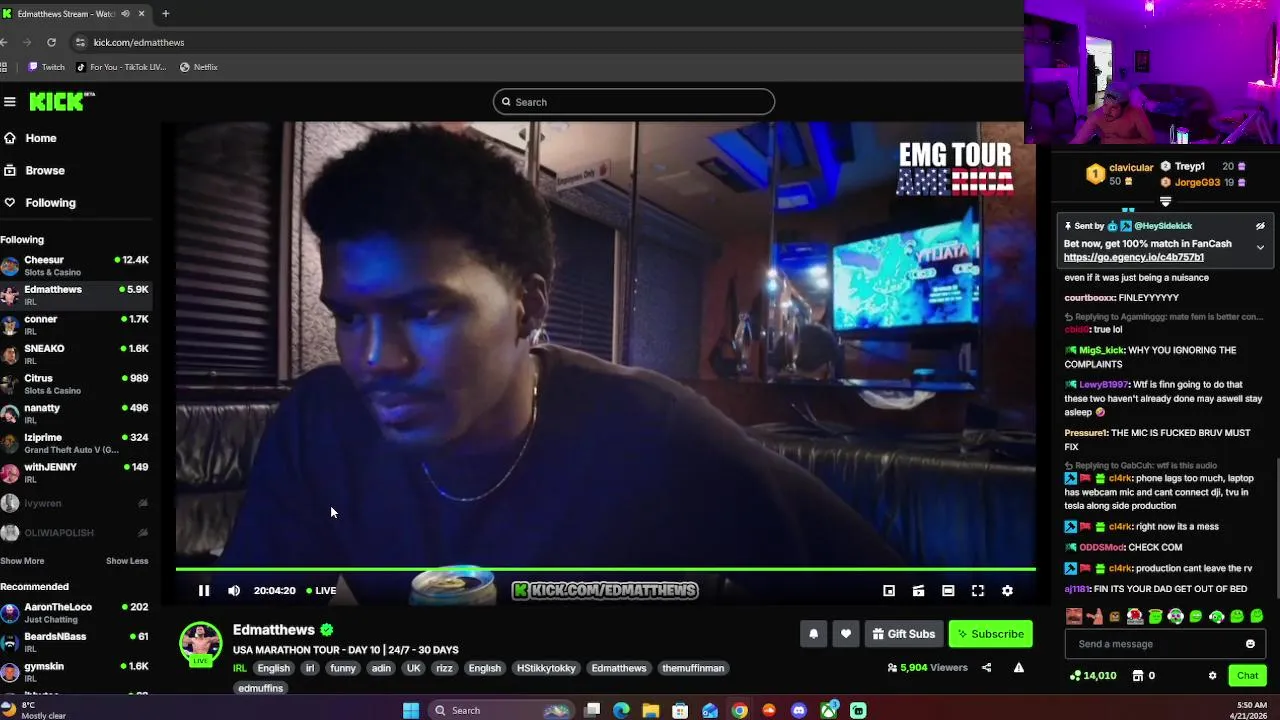The height and width of the screenshot is (720, 1280).
Task: Click the edmuffins tag
Action: tap(261, 688)
